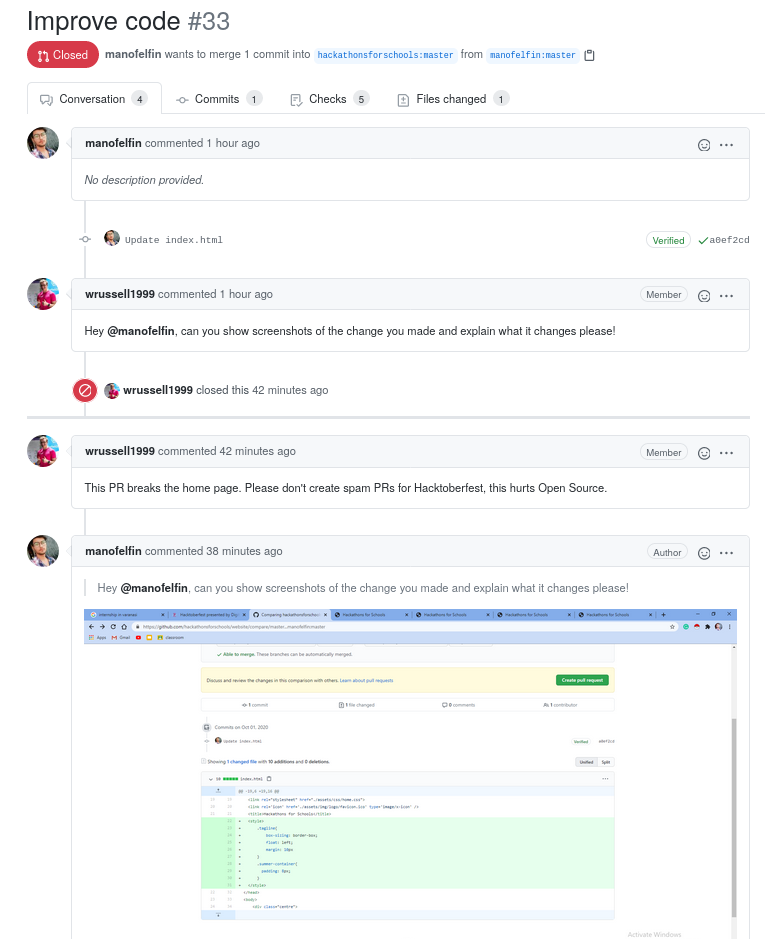Image resolution: width=765 pixels, height=939 pixels.
Task: Add emoji reaction to manofelfin's first comment
Action: pos(704,145)
